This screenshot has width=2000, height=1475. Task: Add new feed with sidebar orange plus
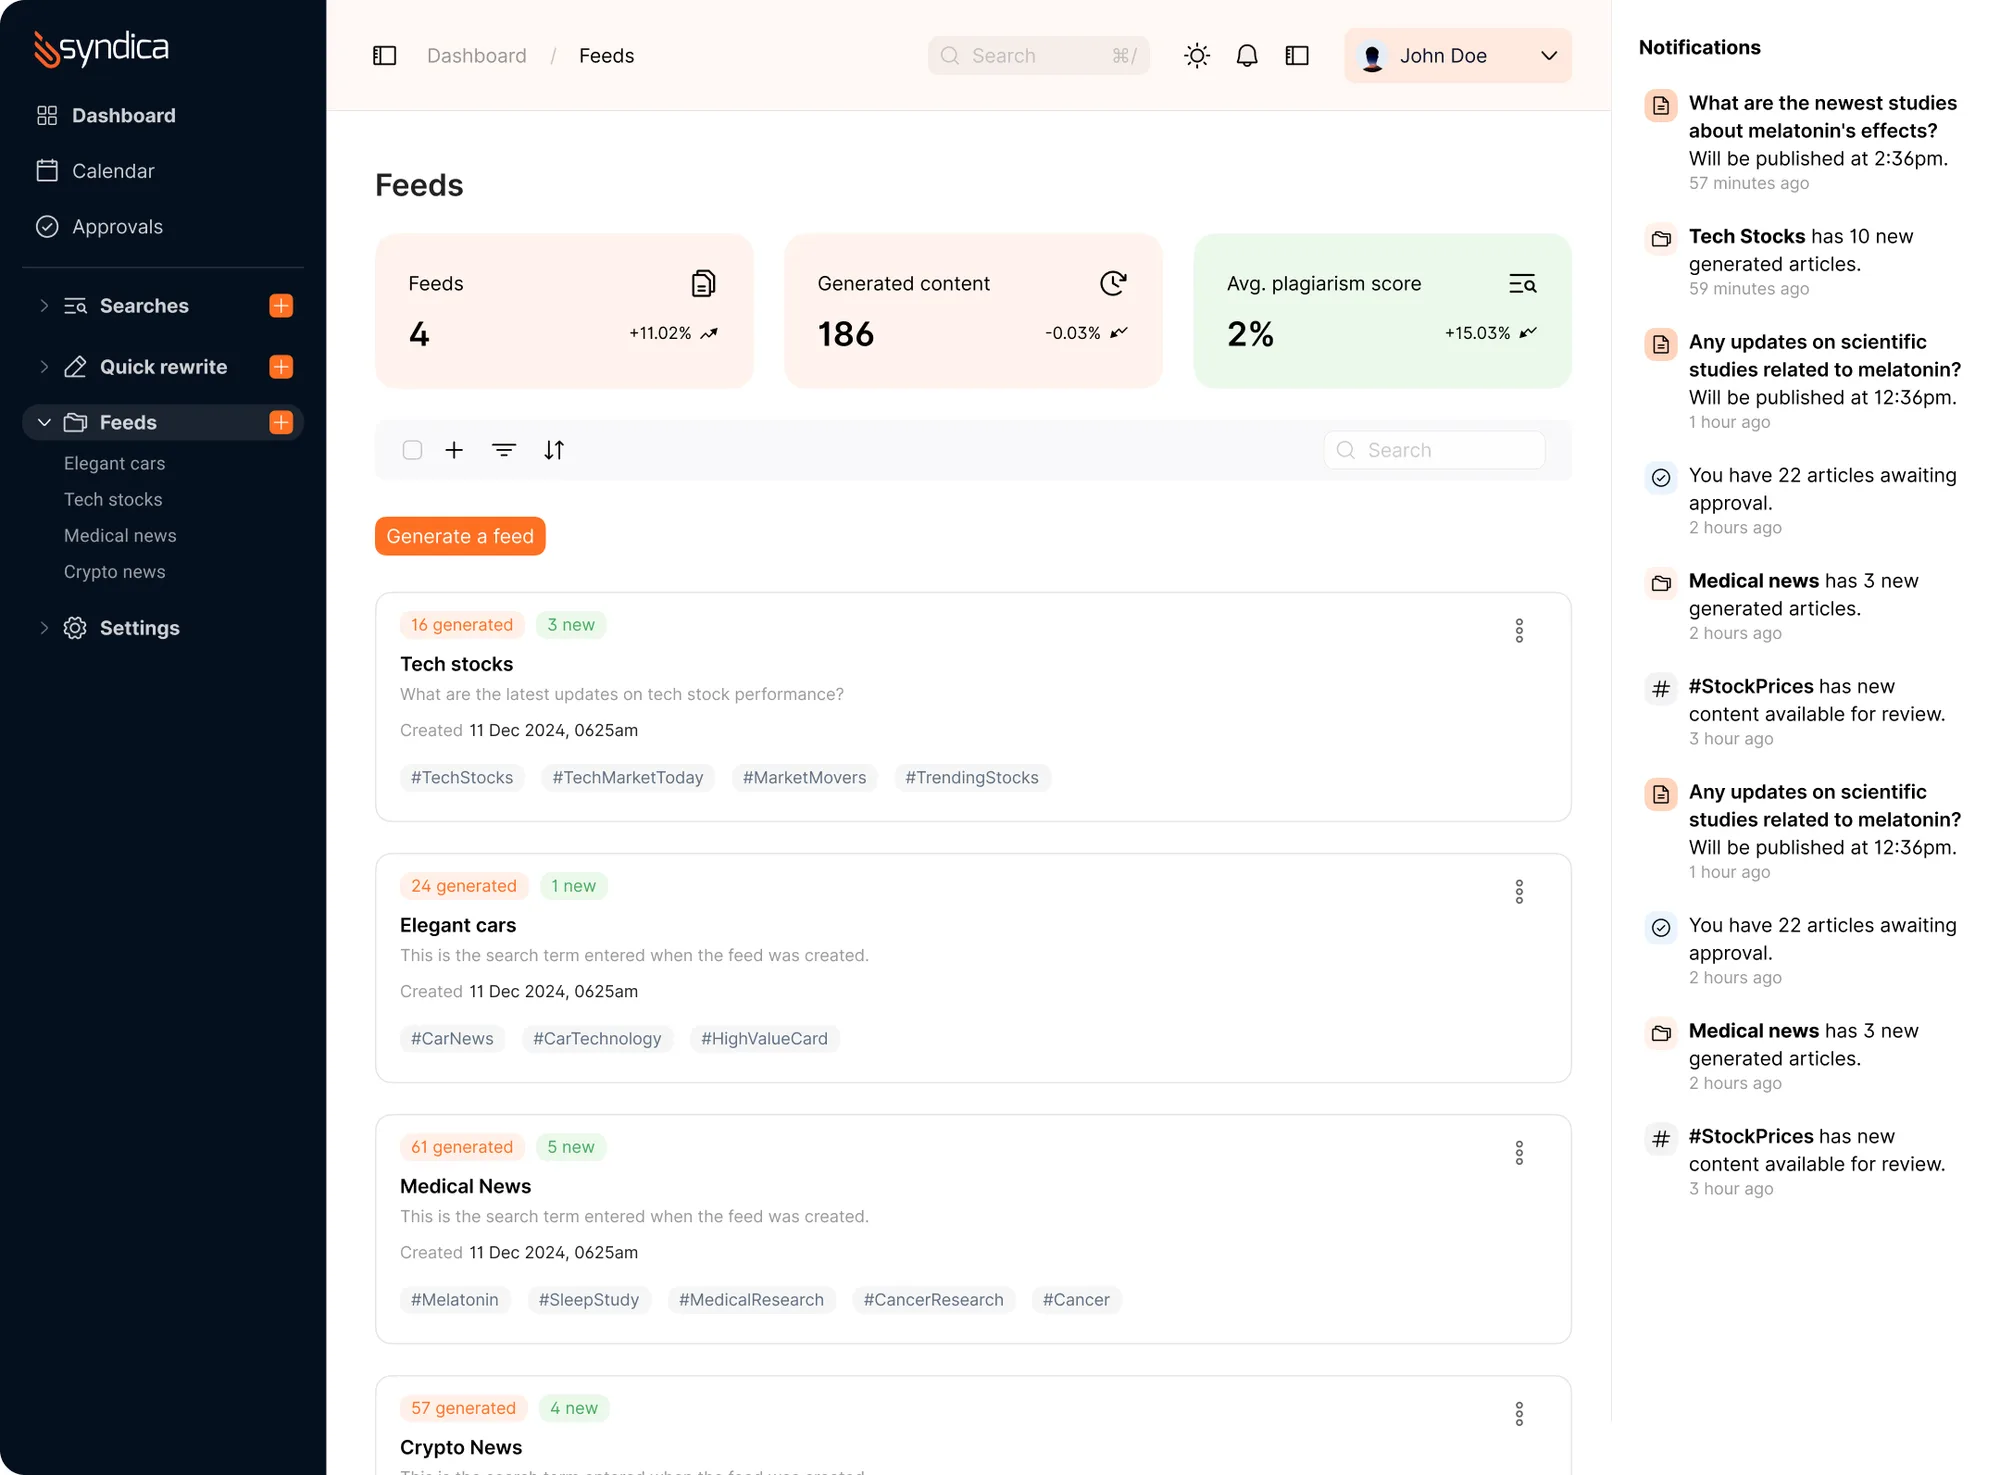[281, 423]
